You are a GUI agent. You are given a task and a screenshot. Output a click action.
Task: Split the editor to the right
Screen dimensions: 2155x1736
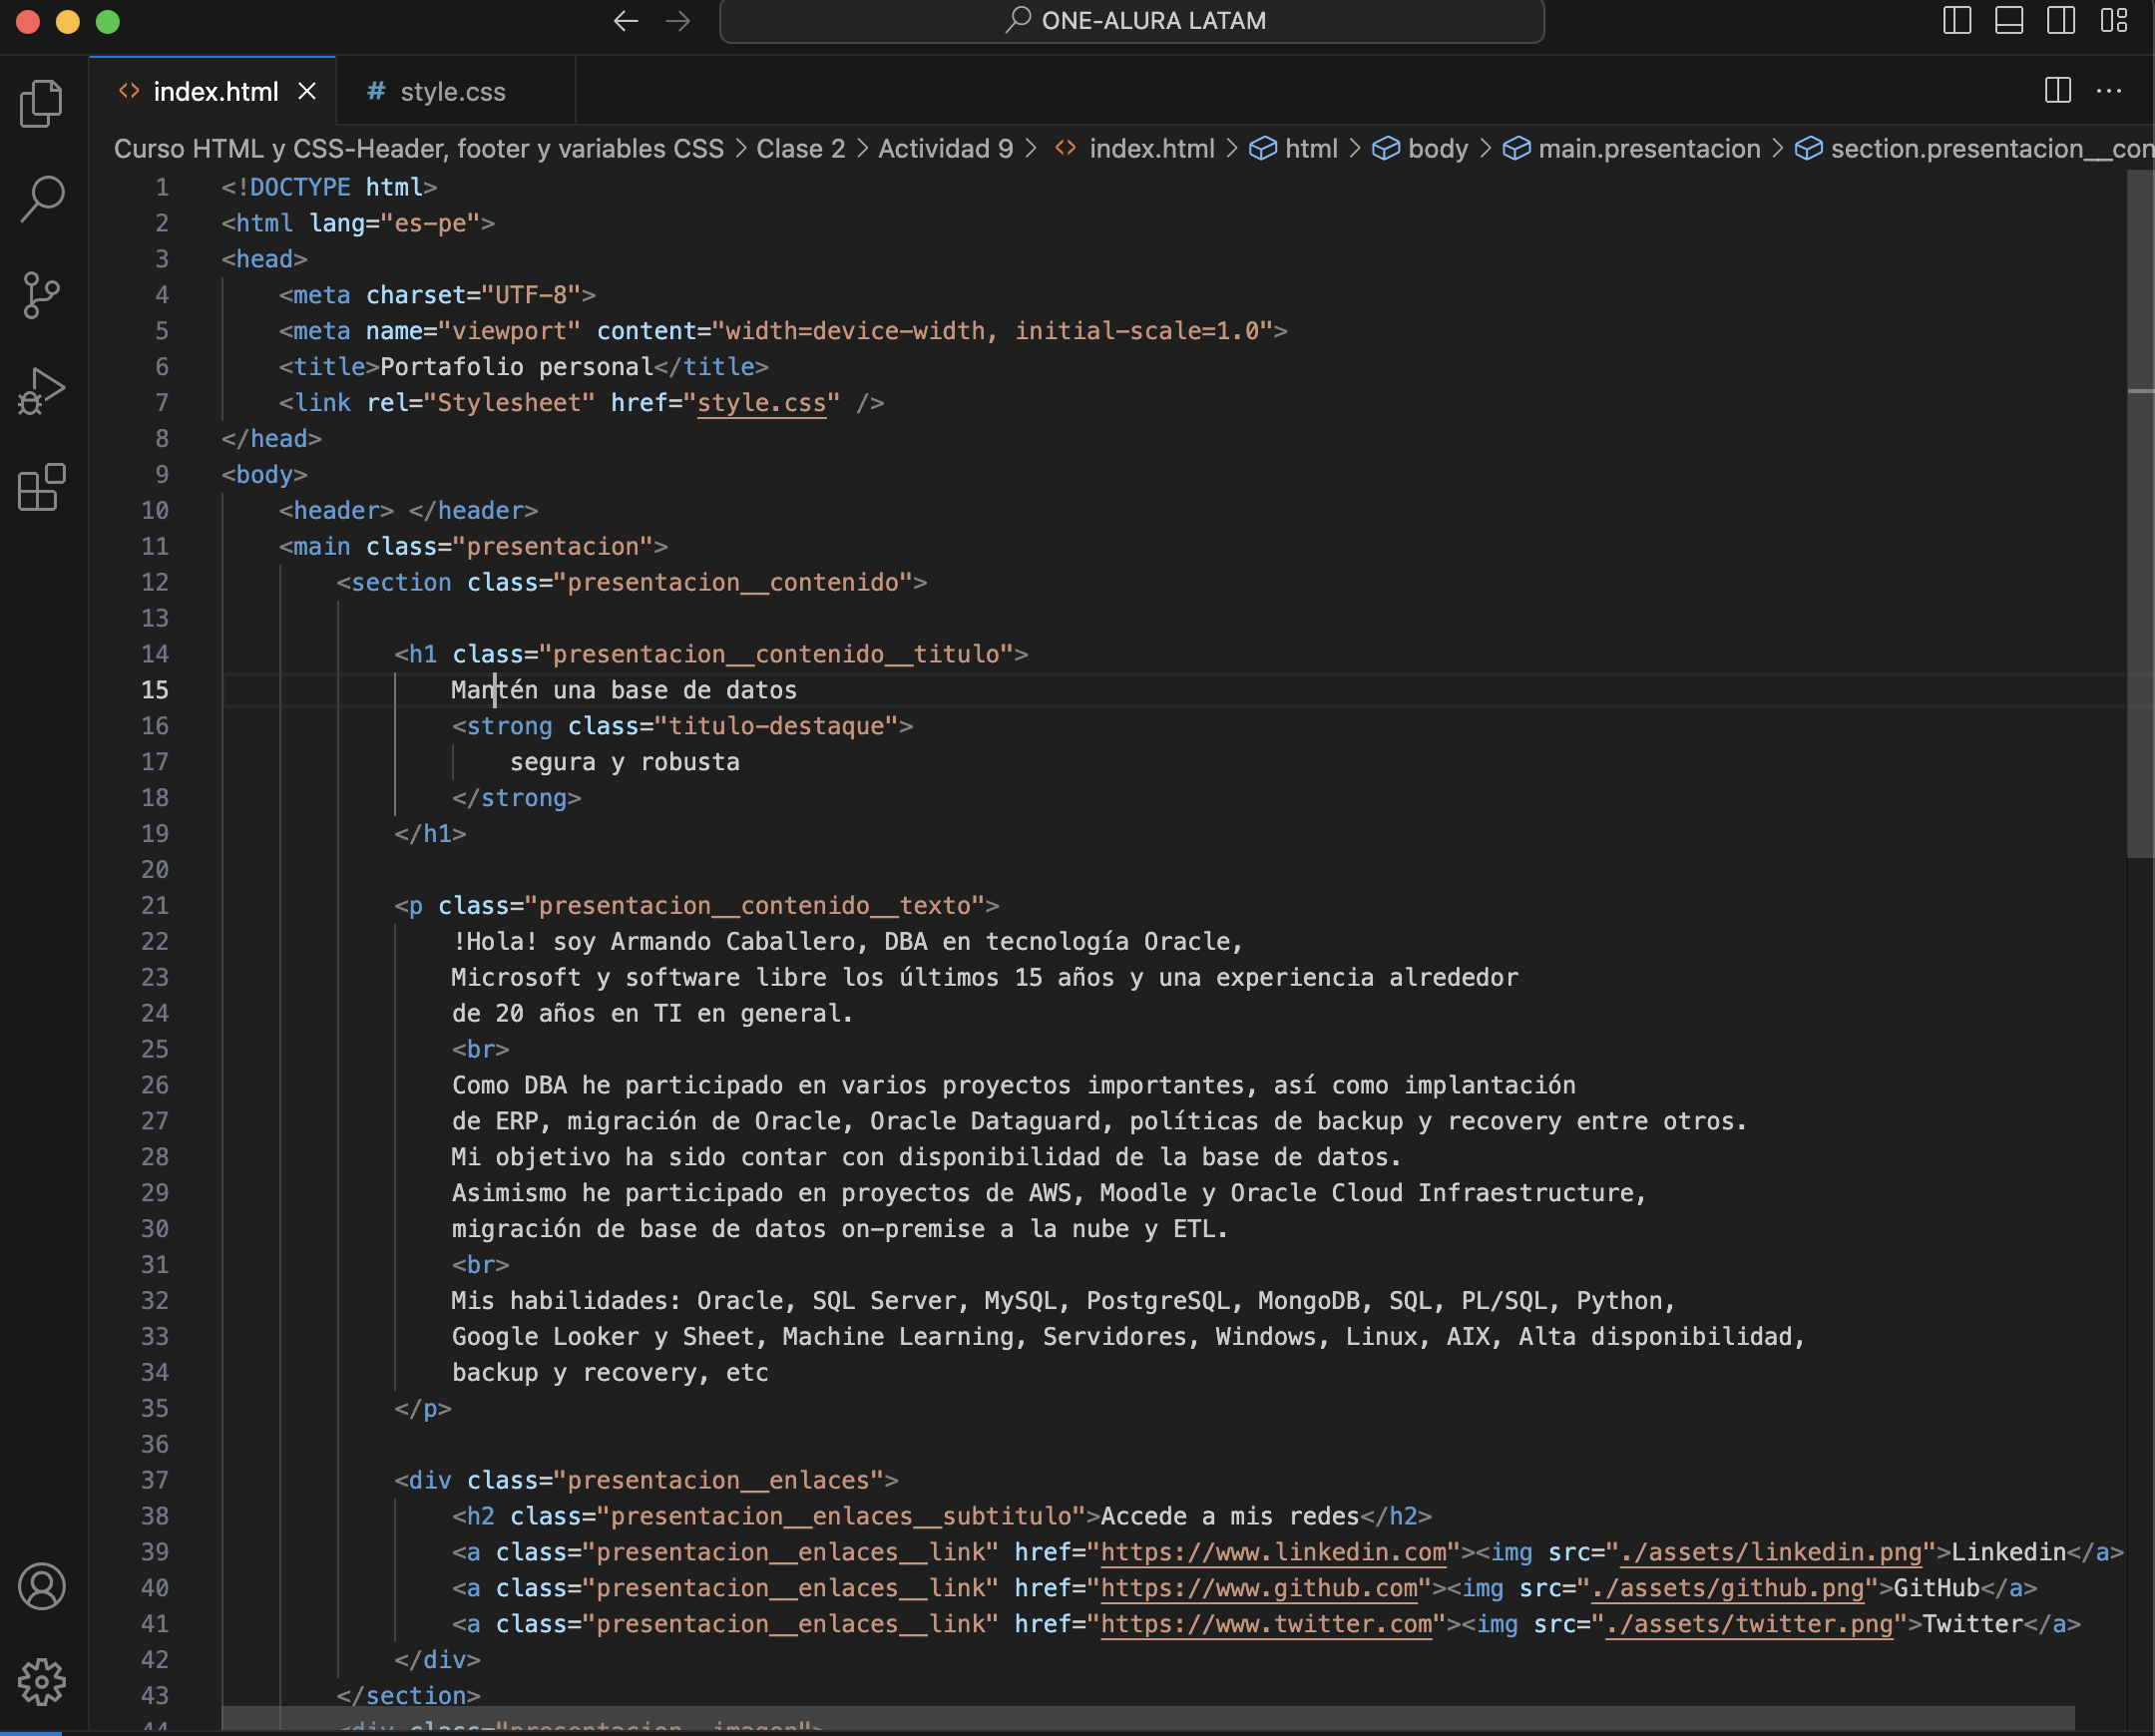tap(2057, 91)
